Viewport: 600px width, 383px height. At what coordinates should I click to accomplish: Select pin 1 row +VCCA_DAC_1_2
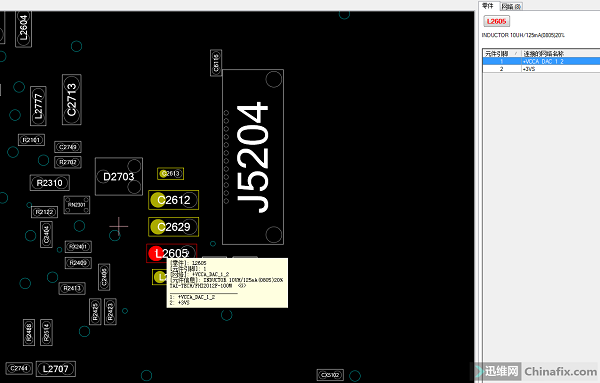[x=541, y=61]
